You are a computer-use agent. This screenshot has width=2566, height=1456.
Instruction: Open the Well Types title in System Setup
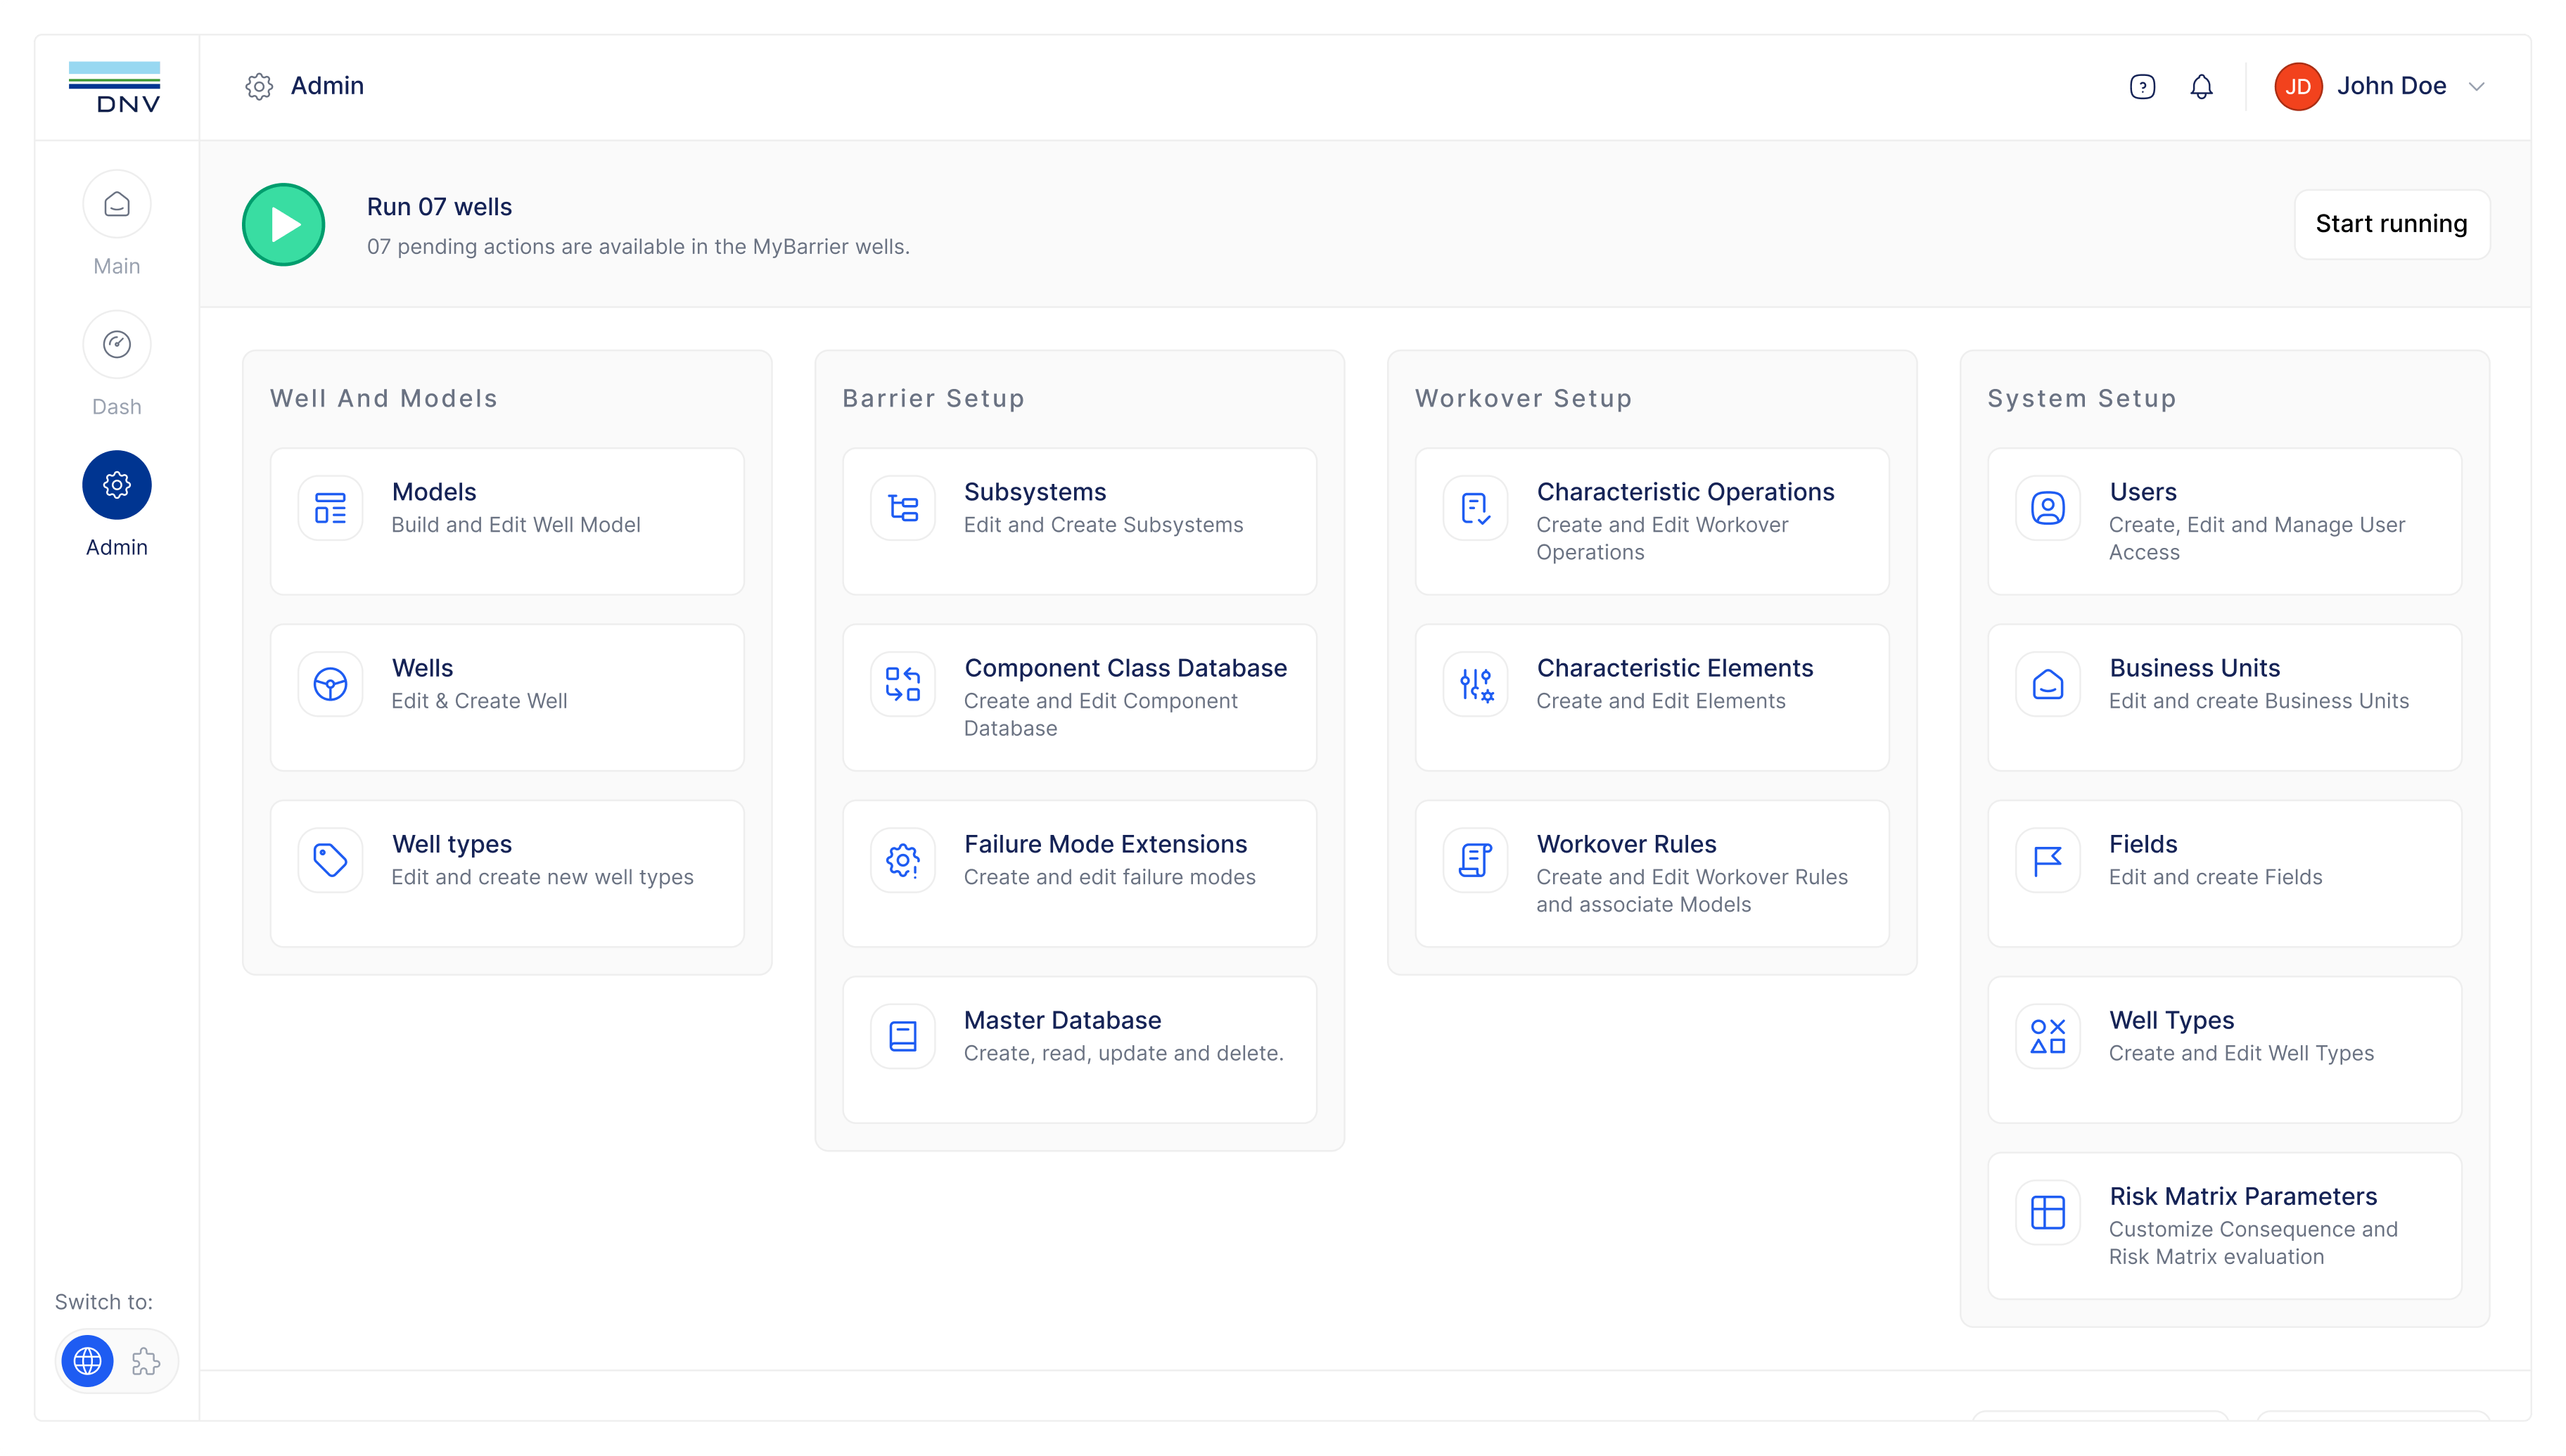[x=2171, y=1020]
